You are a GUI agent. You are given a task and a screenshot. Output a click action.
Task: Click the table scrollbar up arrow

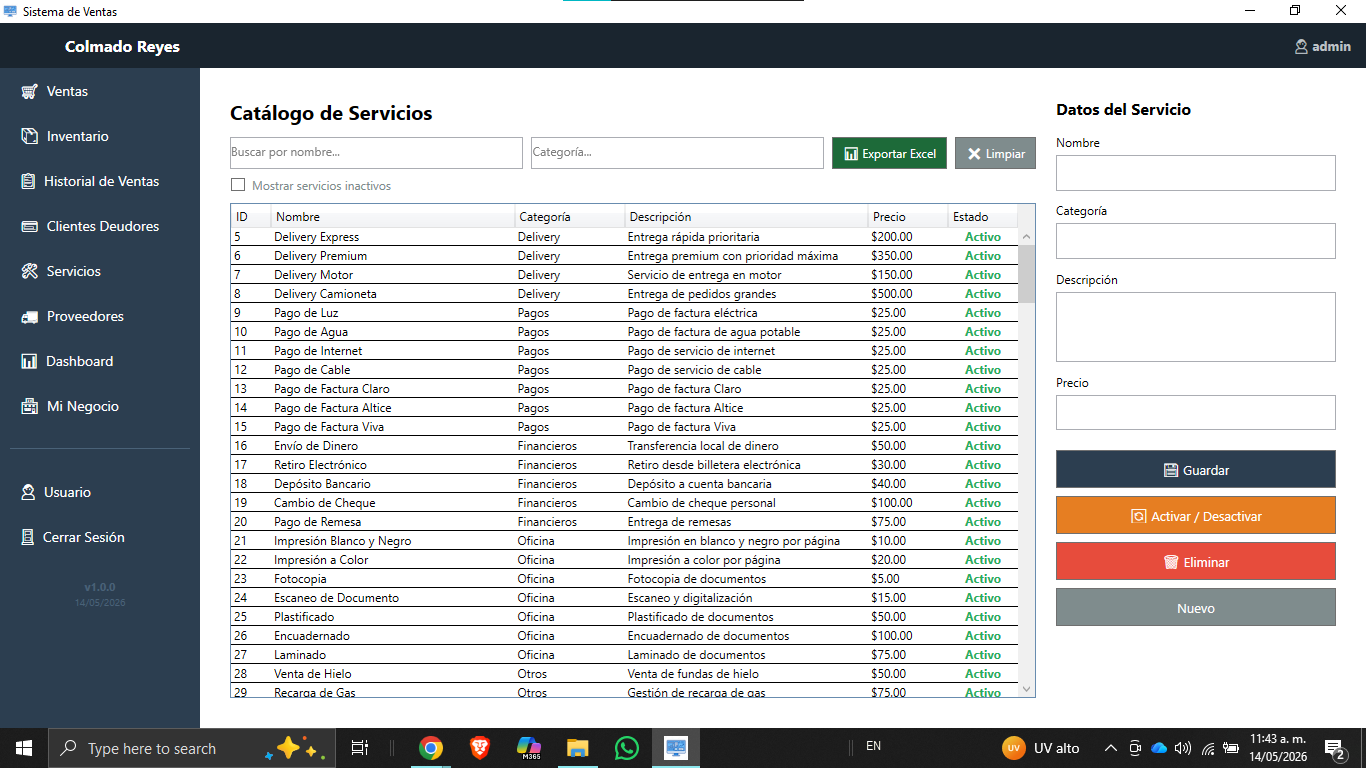coord(1027,237)
